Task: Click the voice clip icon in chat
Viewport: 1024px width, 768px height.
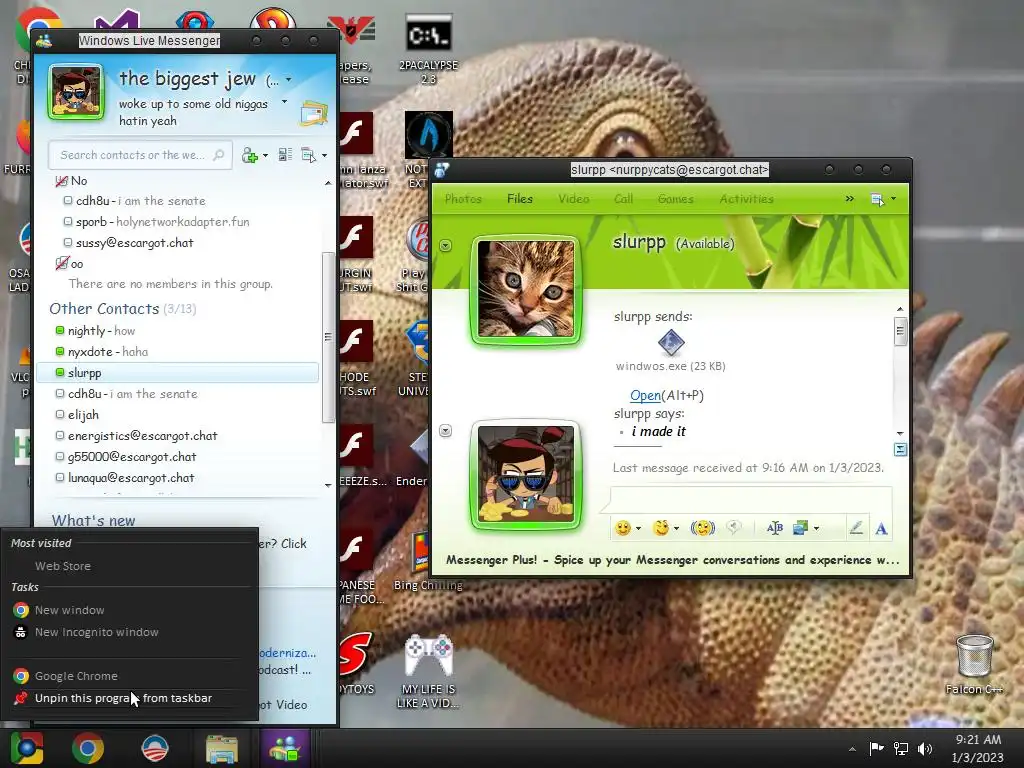Action: coord(734,528)
